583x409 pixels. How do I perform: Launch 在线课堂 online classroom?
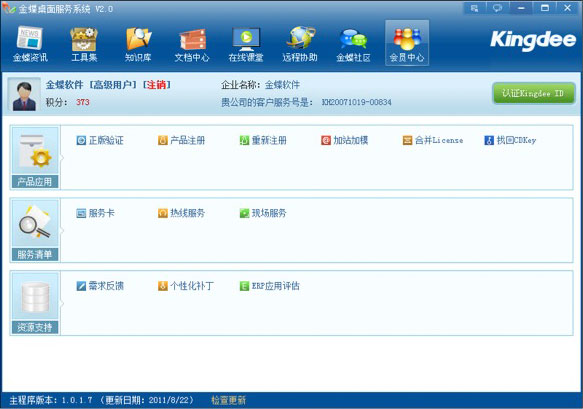pos(246,44)
